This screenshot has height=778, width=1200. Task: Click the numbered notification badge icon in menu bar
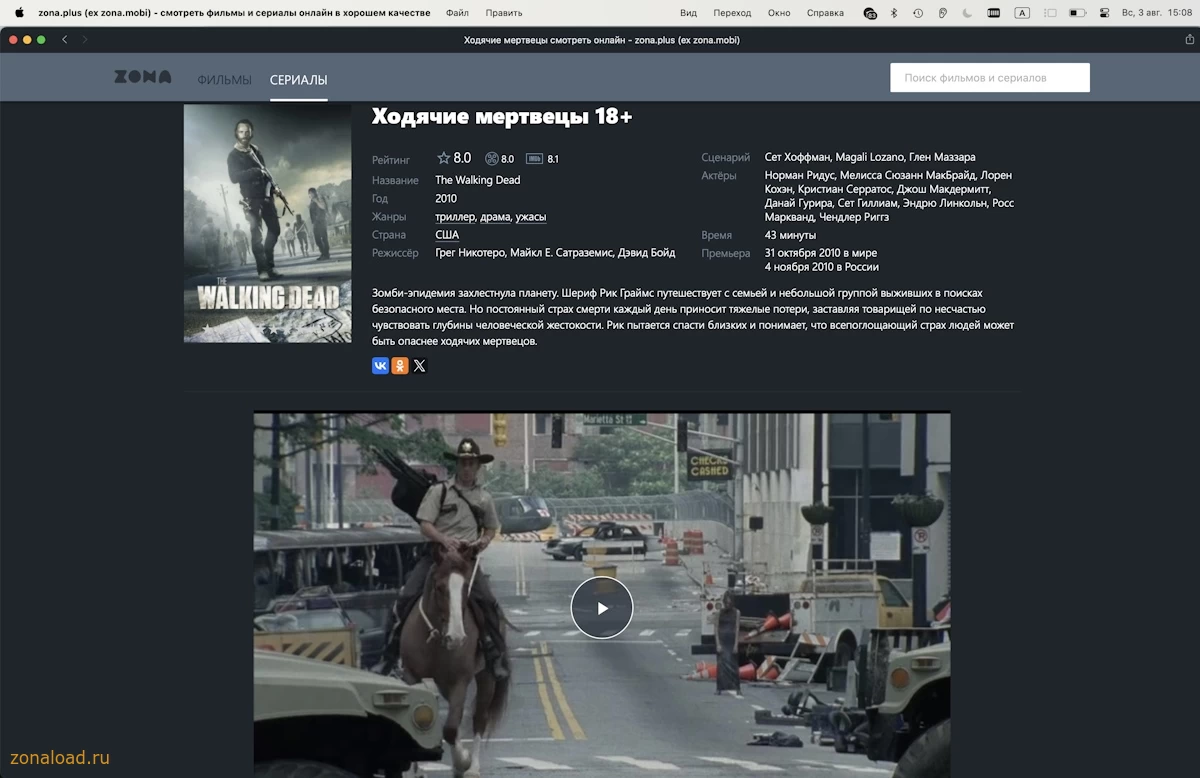[870, 13]
